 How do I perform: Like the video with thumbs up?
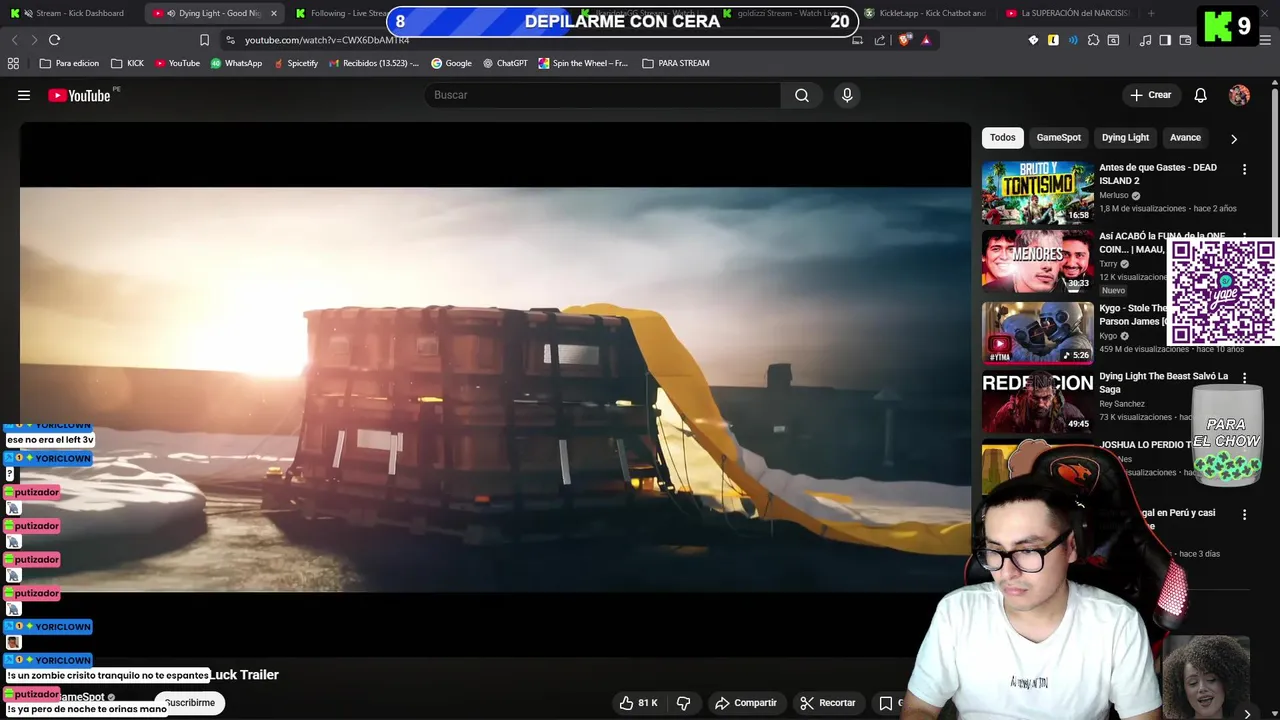coord(638,703)
